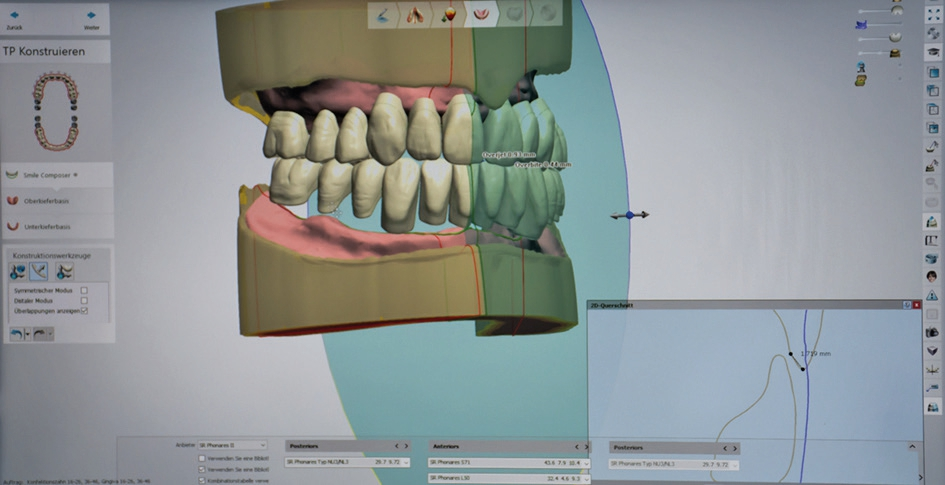This screenshot has width=945, height=485.
Task: Click the undo arrow button
Action: click(x=17, y=334)
